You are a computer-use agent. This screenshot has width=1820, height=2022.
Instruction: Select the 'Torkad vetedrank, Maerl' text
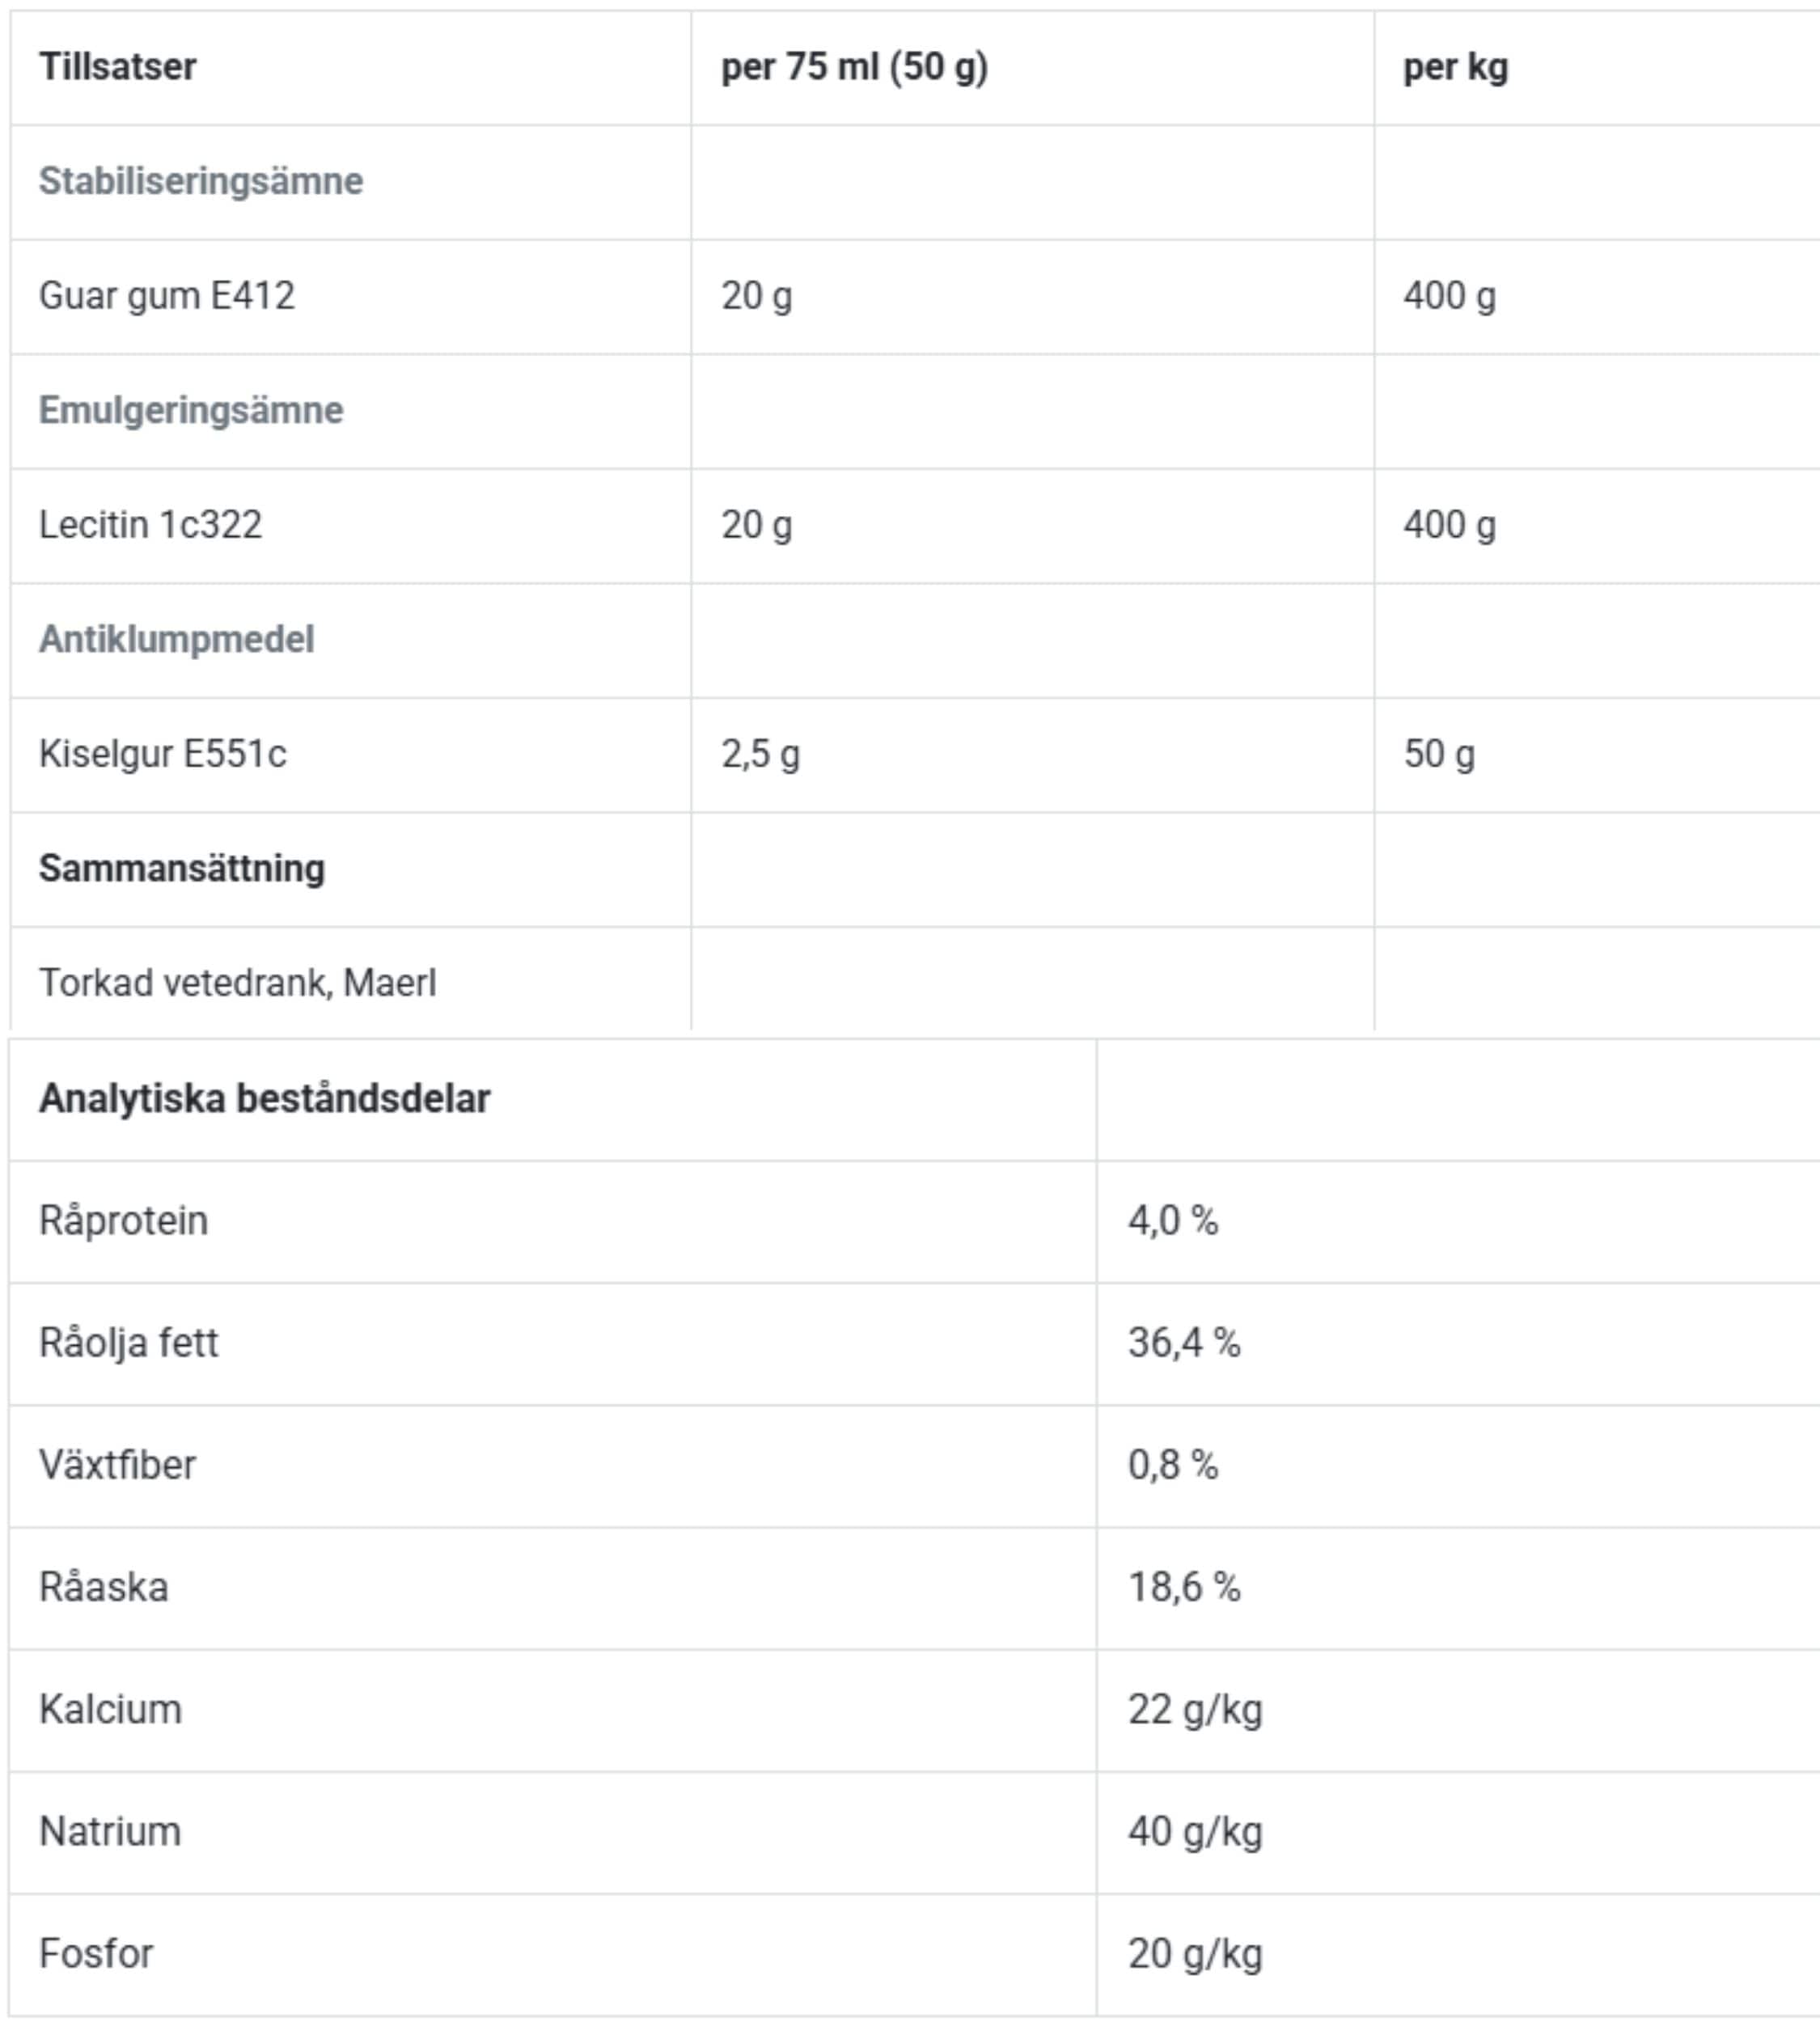(237, 983)
